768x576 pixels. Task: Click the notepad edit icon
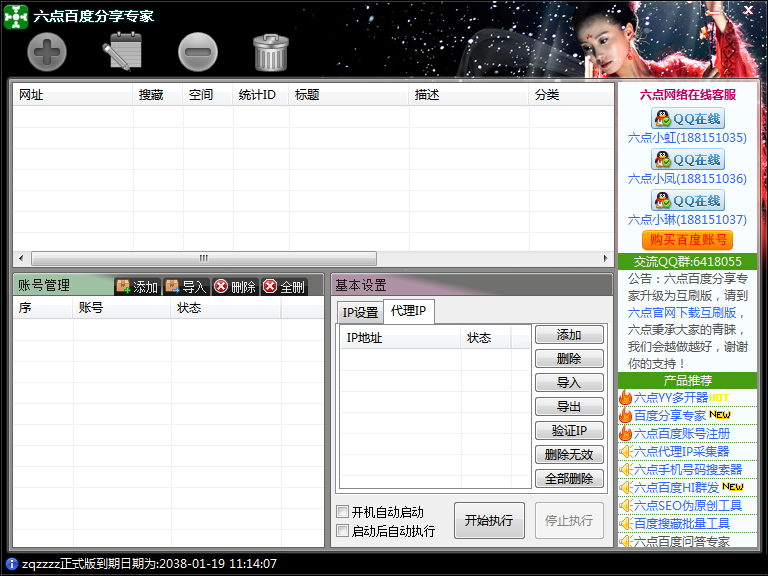(123, 52)
